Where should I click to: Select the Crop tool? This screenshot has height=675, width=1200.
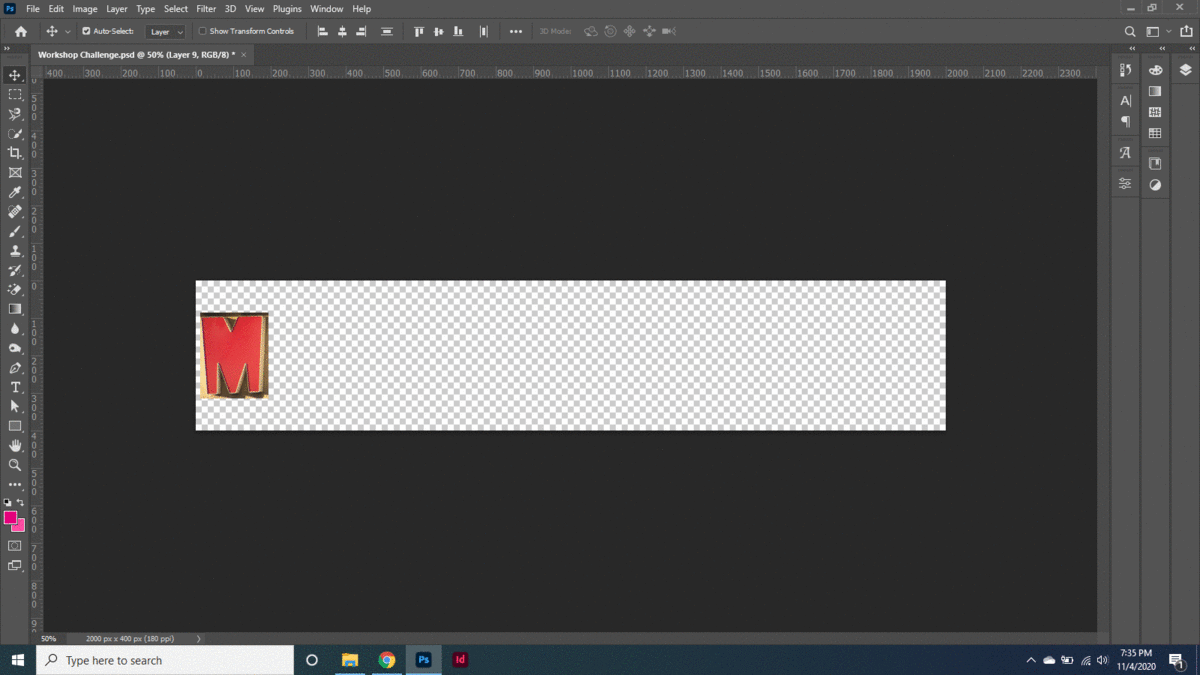click(15, 153)
